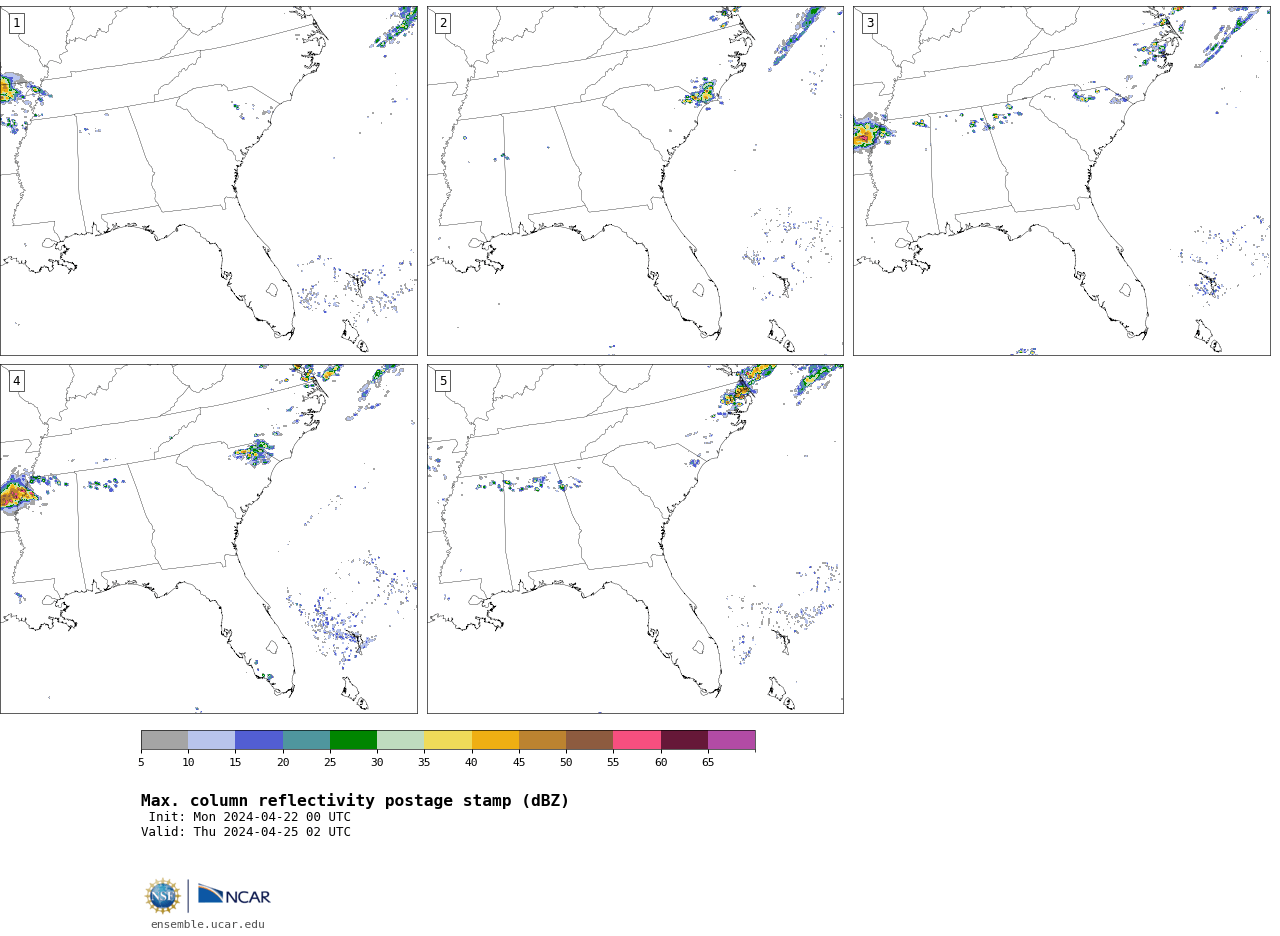Click the colorbar tick label 5
The height and width of the screenshot is (936, 1280).
[x=141, y=763]
